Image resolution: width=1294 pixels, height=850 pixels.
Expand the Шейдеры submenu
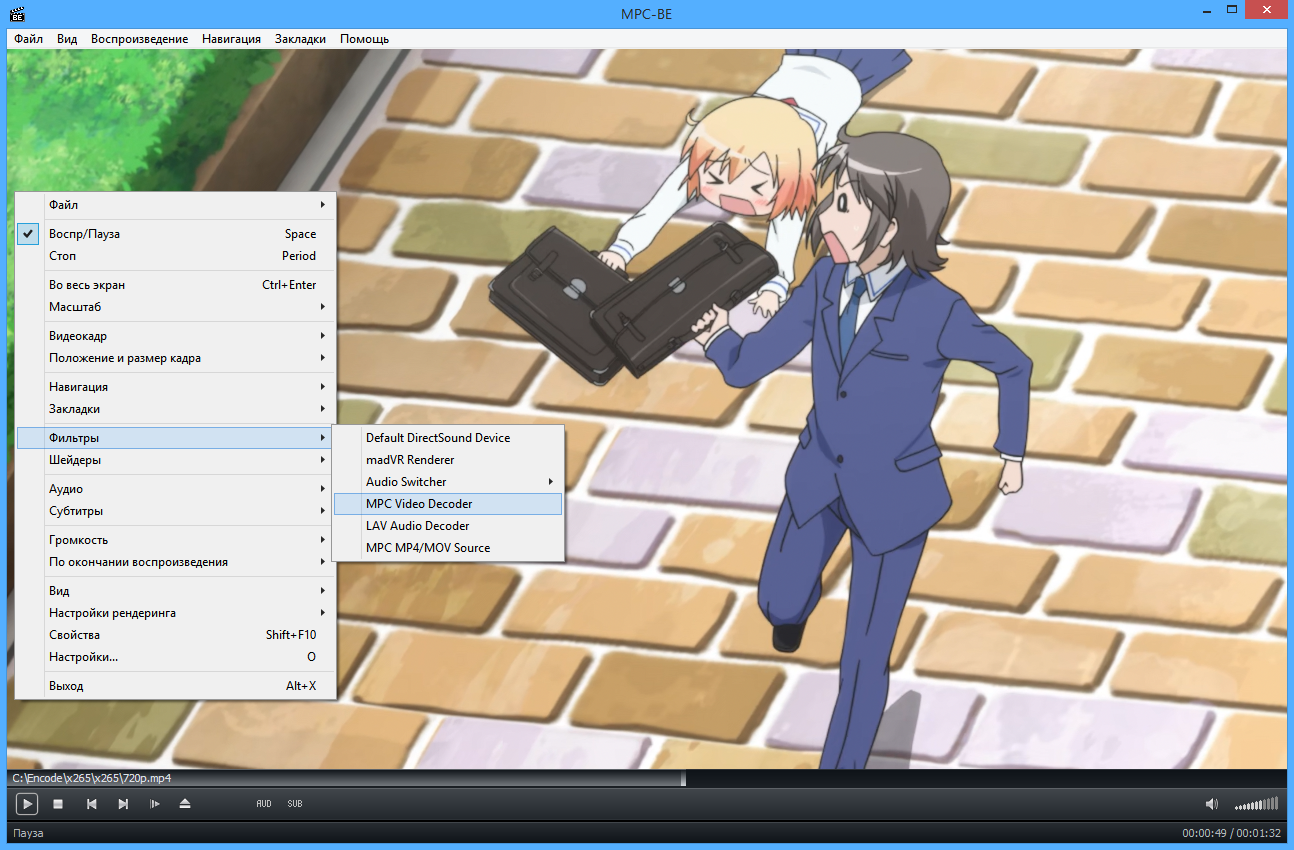click(176, 460)
